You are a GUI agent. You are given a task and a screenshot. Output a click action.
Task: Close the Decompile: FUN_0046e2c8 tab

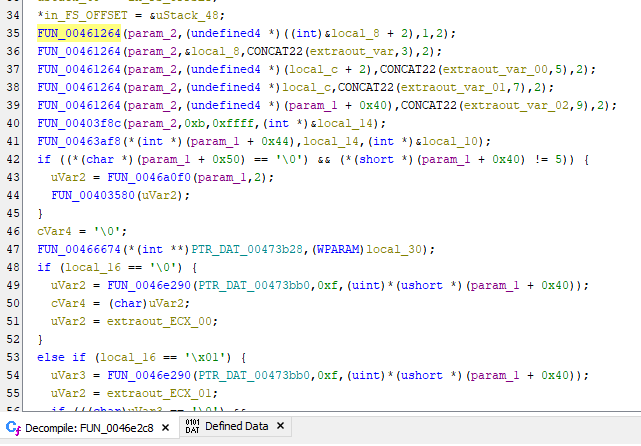click(x=167, y=427)
